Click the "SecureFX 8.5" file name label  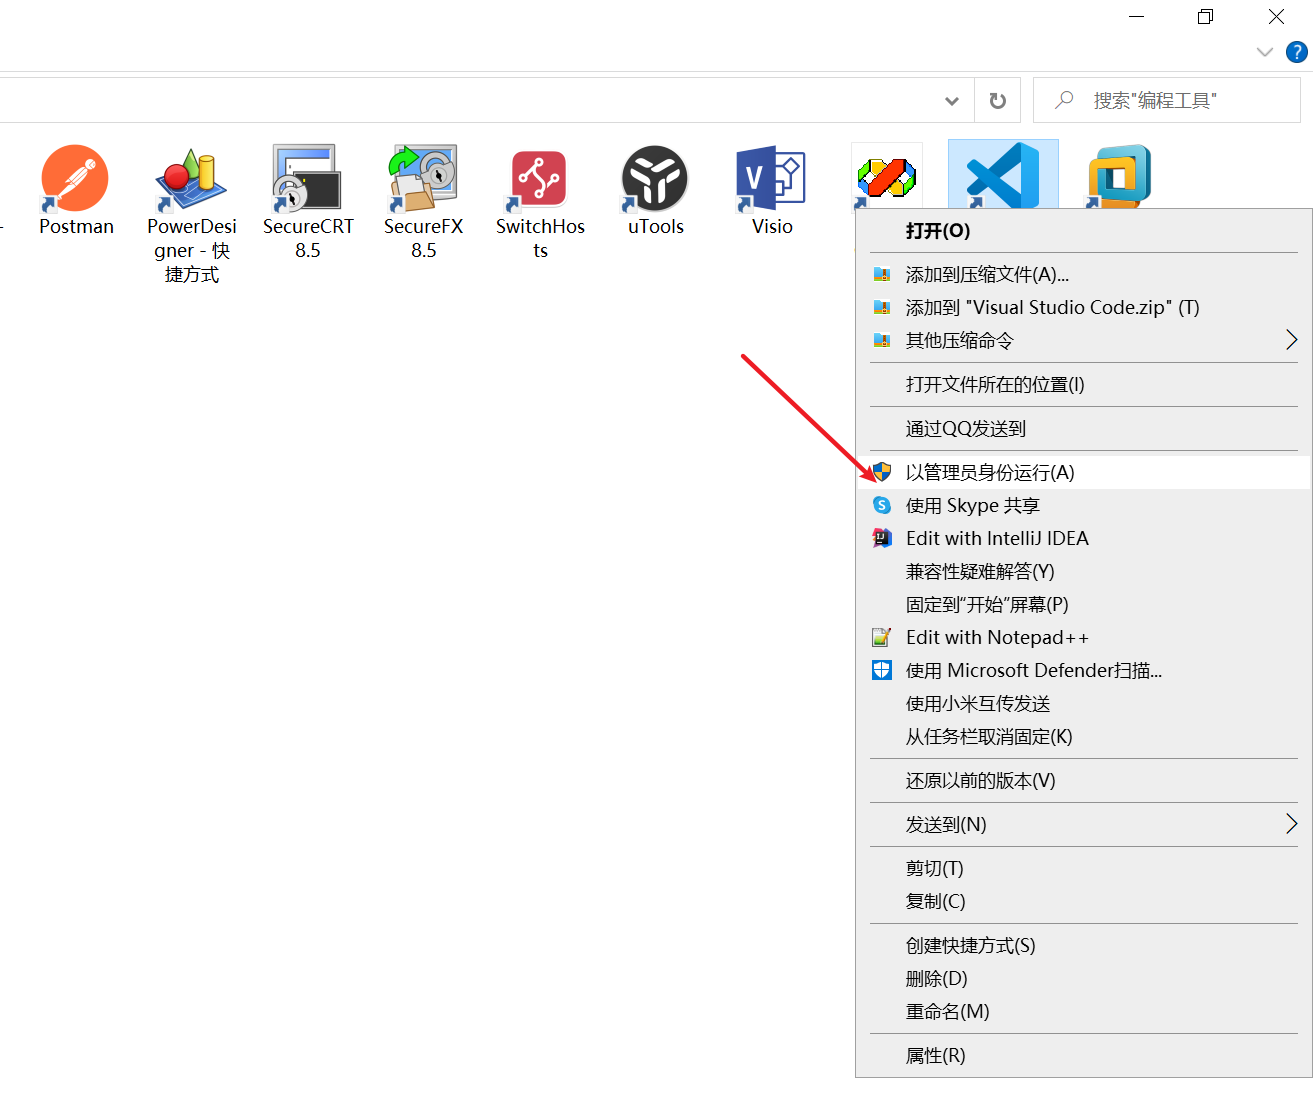click(424, 239)
